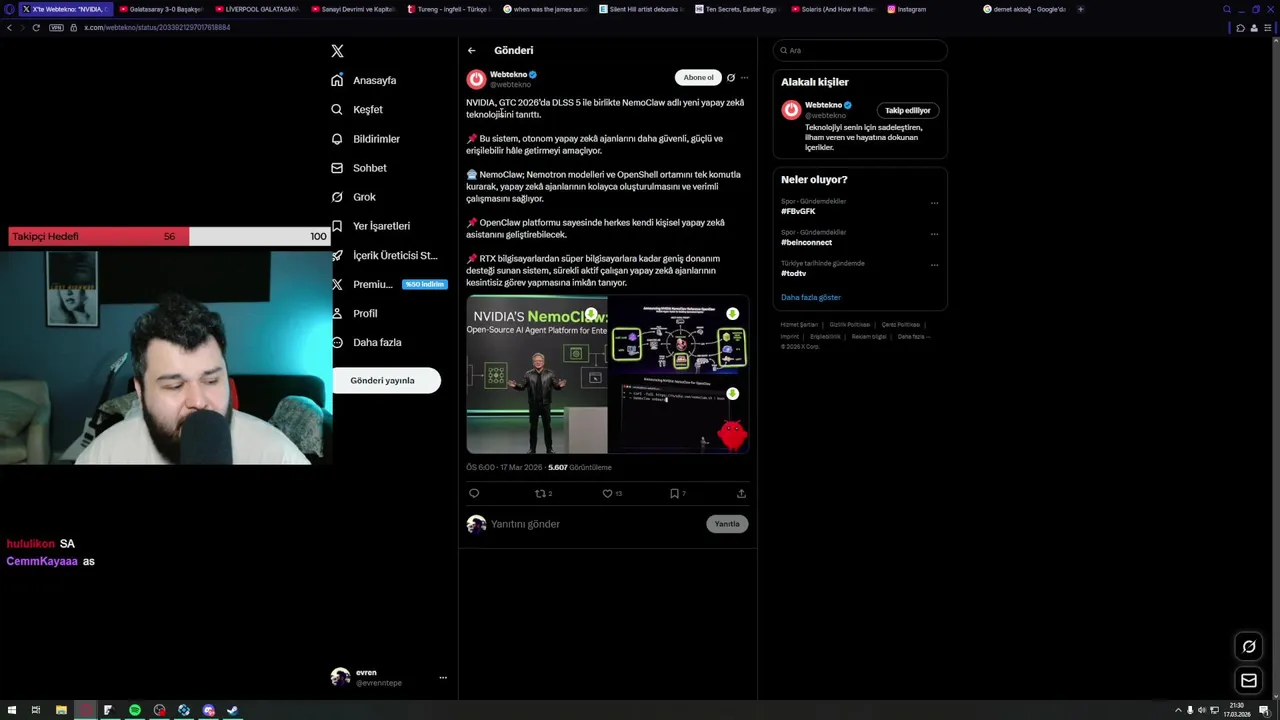Open the floating Grok button
1280x720 pixels.
click(1249, 646)
